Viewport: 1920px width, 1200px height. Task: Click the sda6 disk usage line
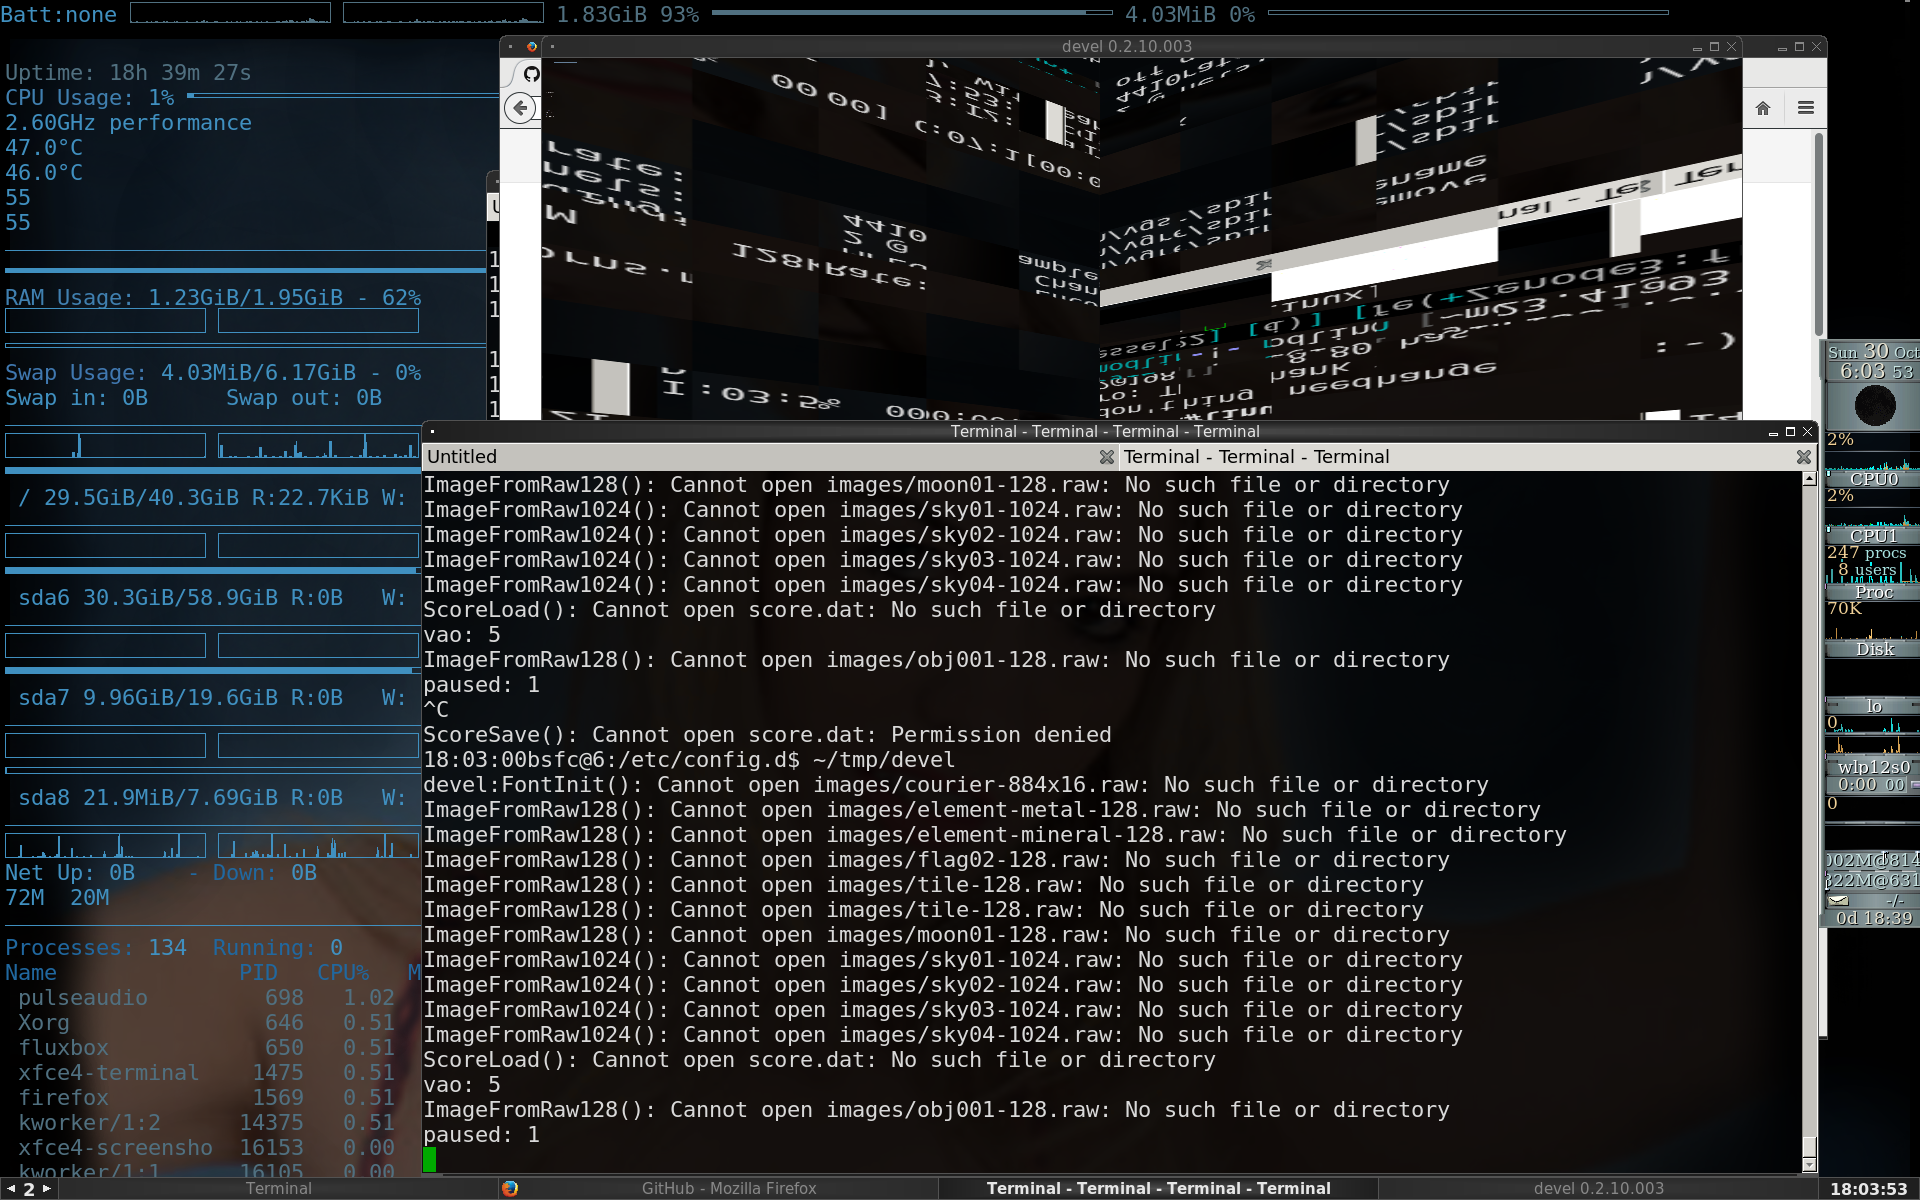point(212,598)
